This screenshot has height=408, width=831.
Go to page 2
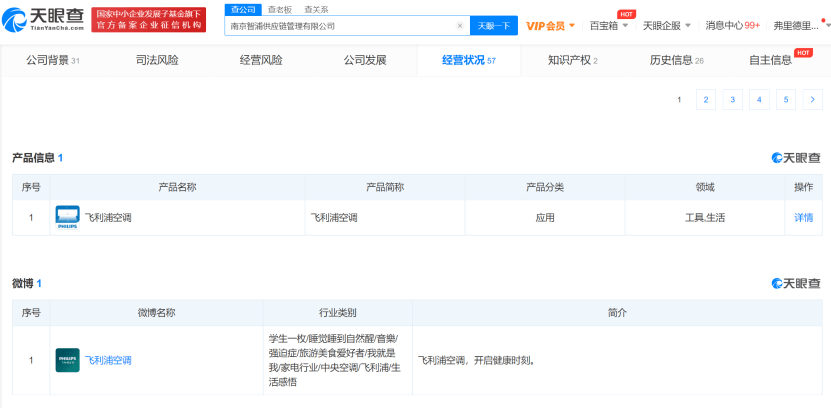click(706, 100)
